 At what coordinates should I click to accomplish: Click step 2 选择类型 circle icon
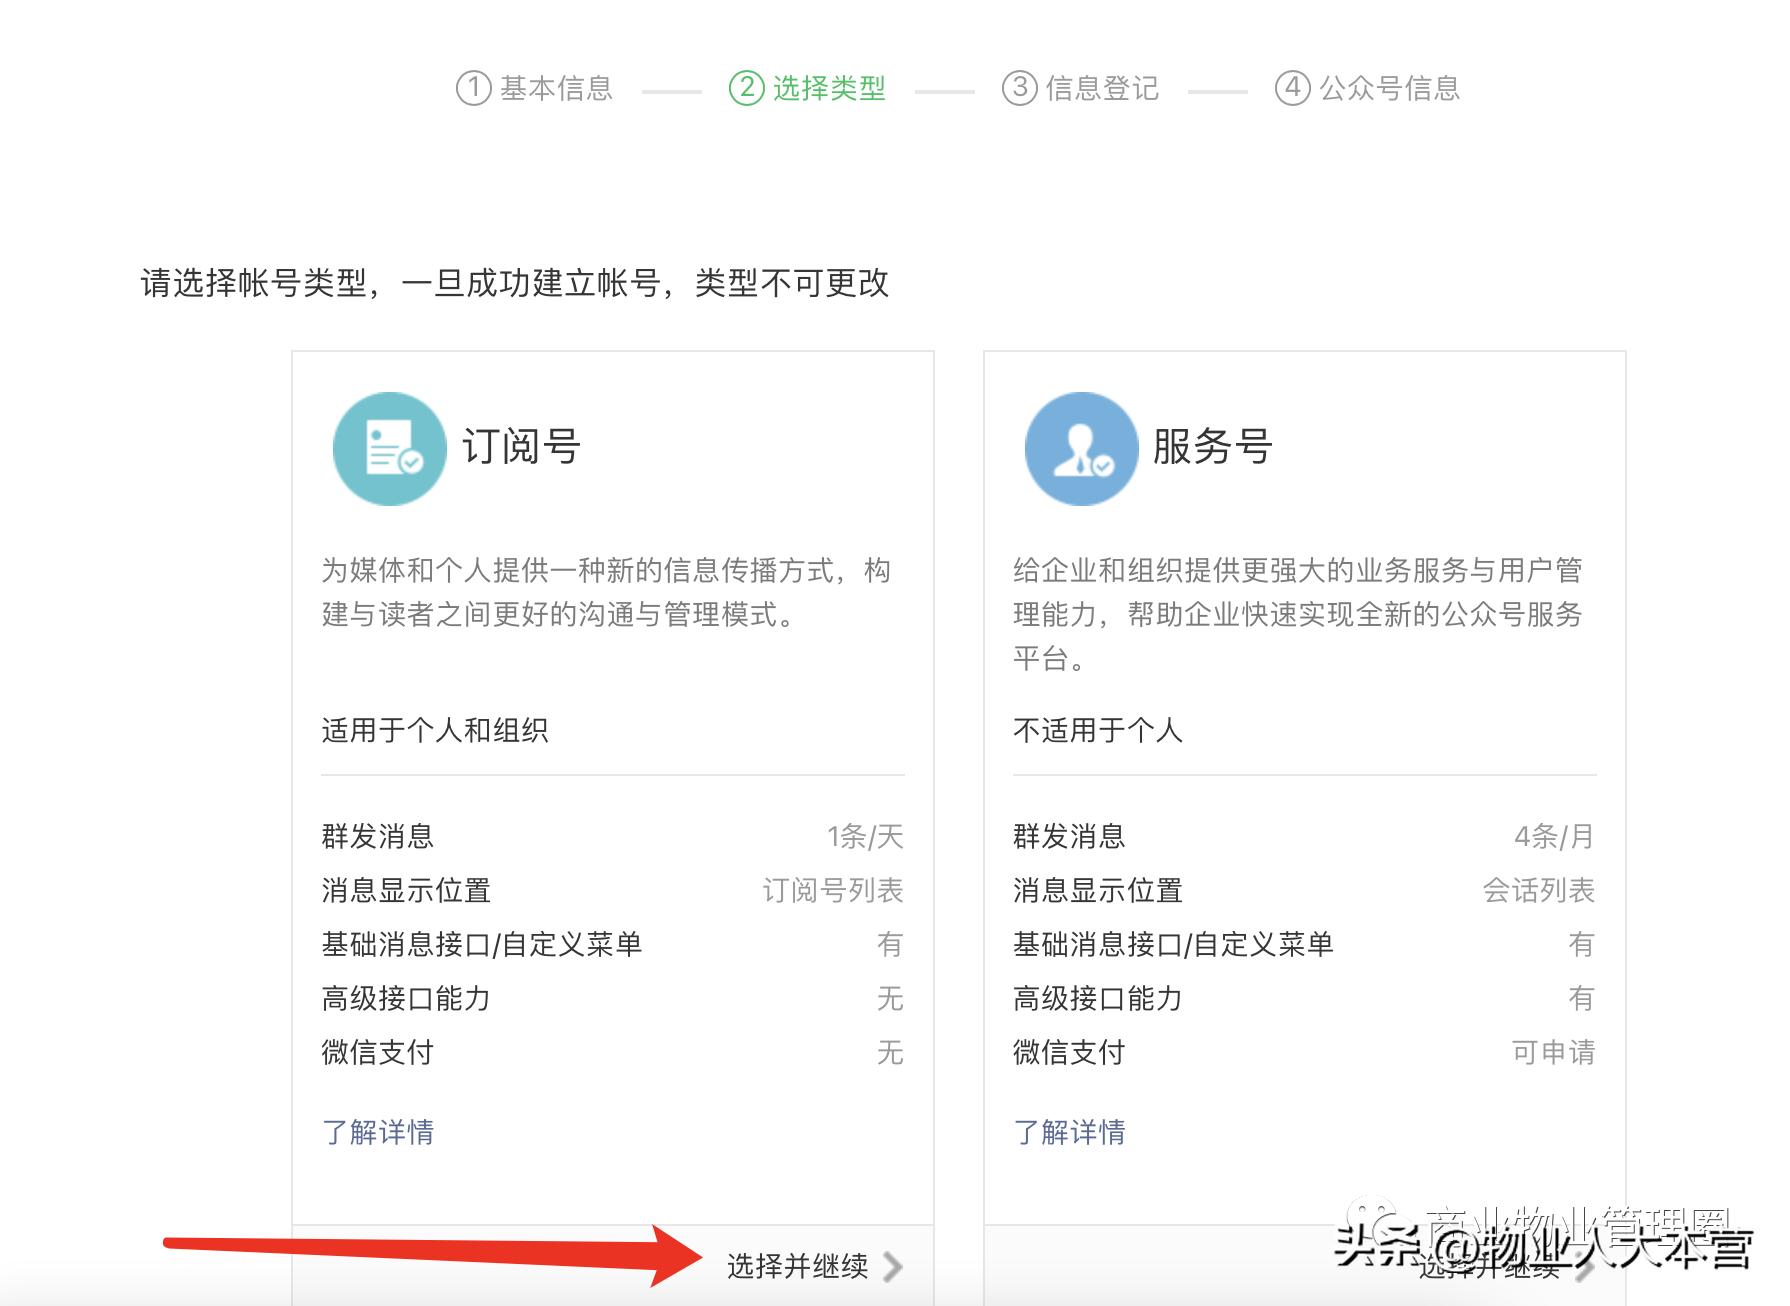pyautogui.click(x=744, y=88)
